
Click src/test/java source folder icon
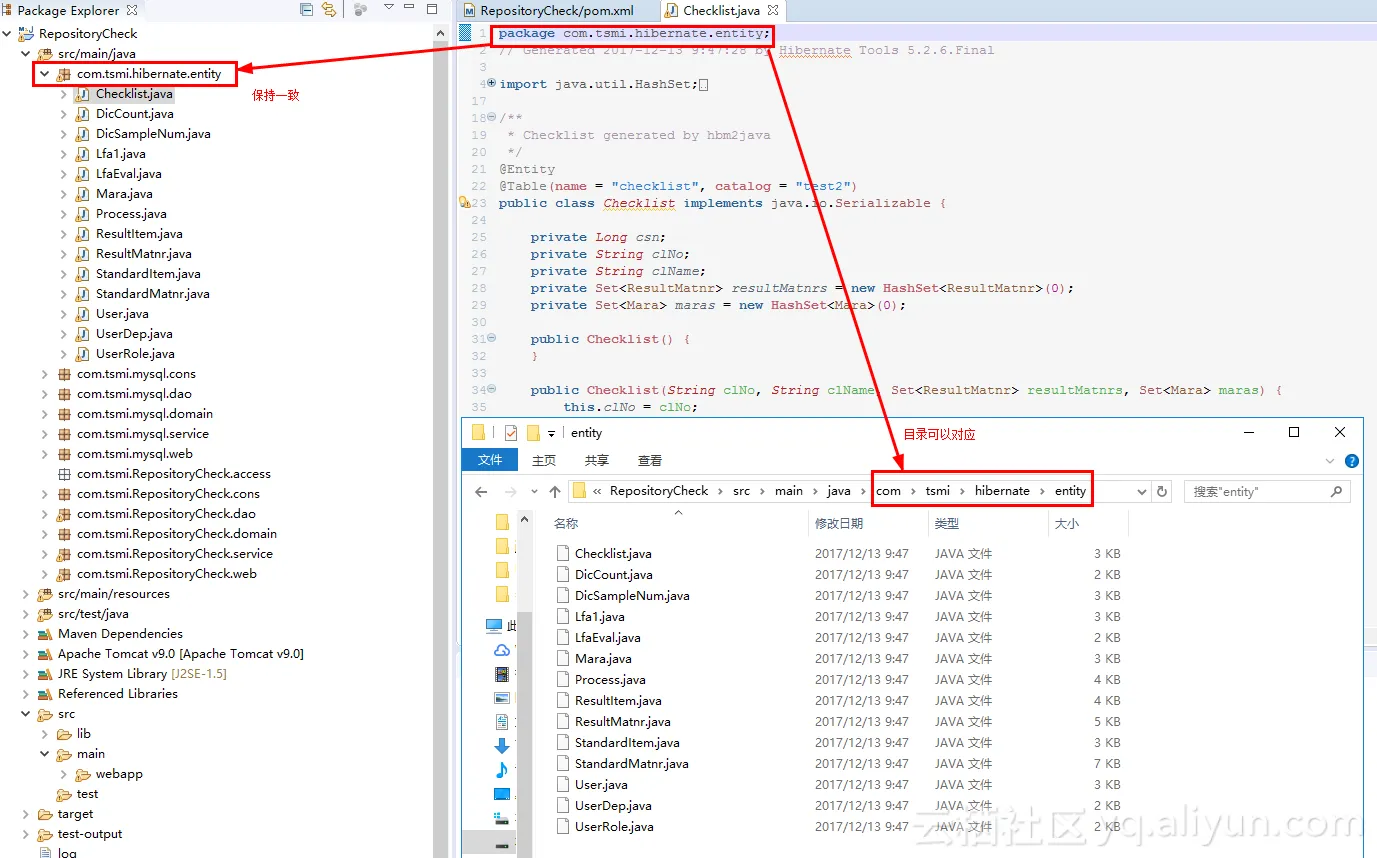click(x=45, y=614)
